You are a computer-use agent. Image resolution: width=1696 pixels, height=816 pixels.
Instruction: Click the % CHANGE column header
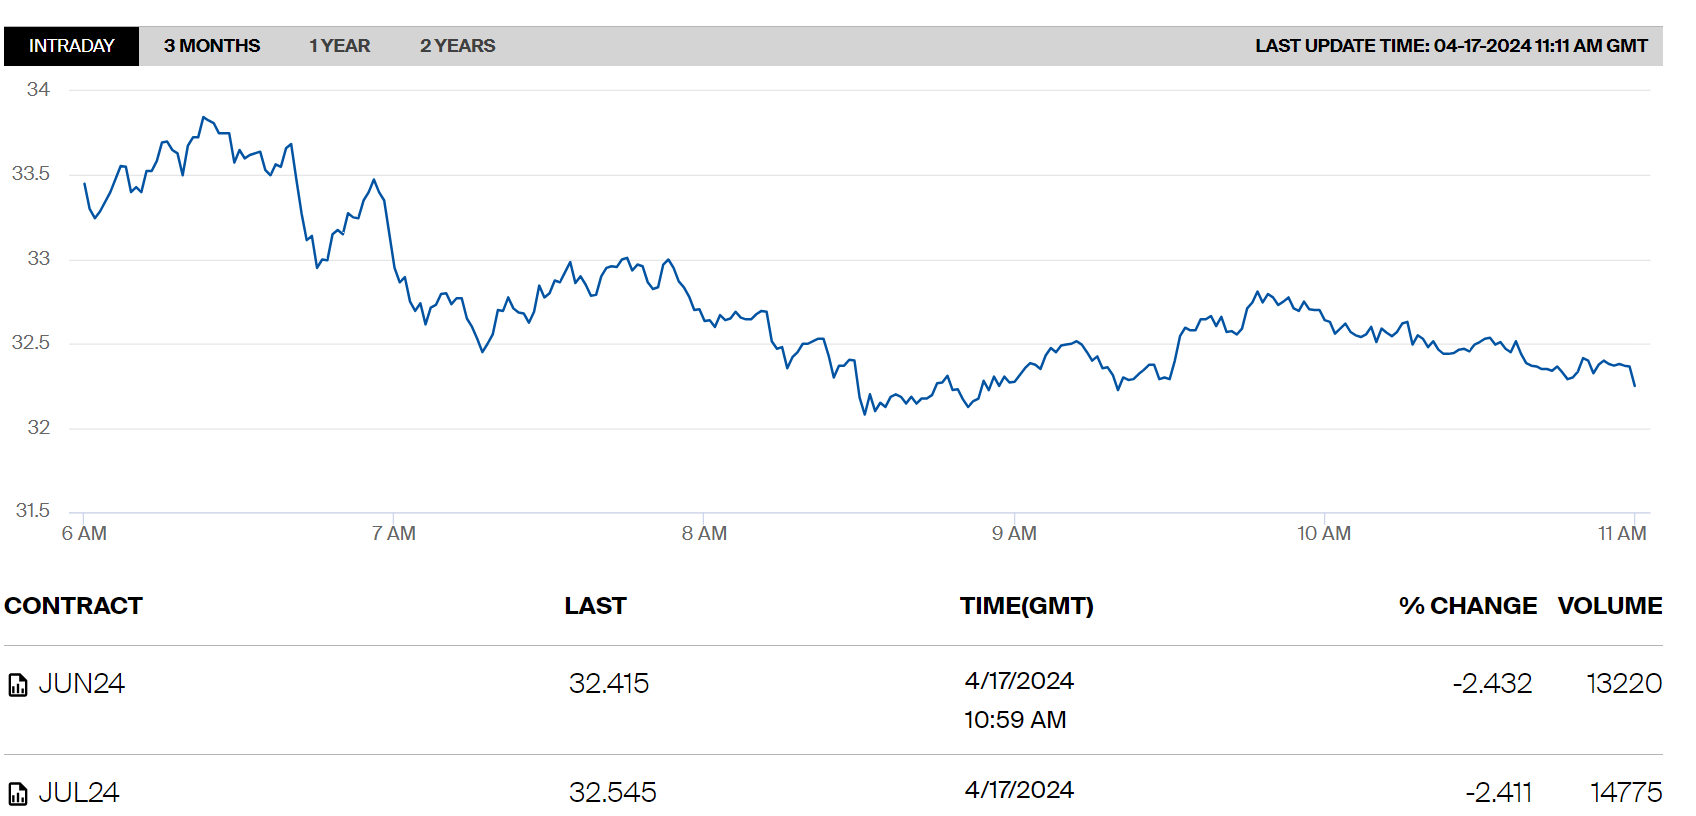(1467, 606)
